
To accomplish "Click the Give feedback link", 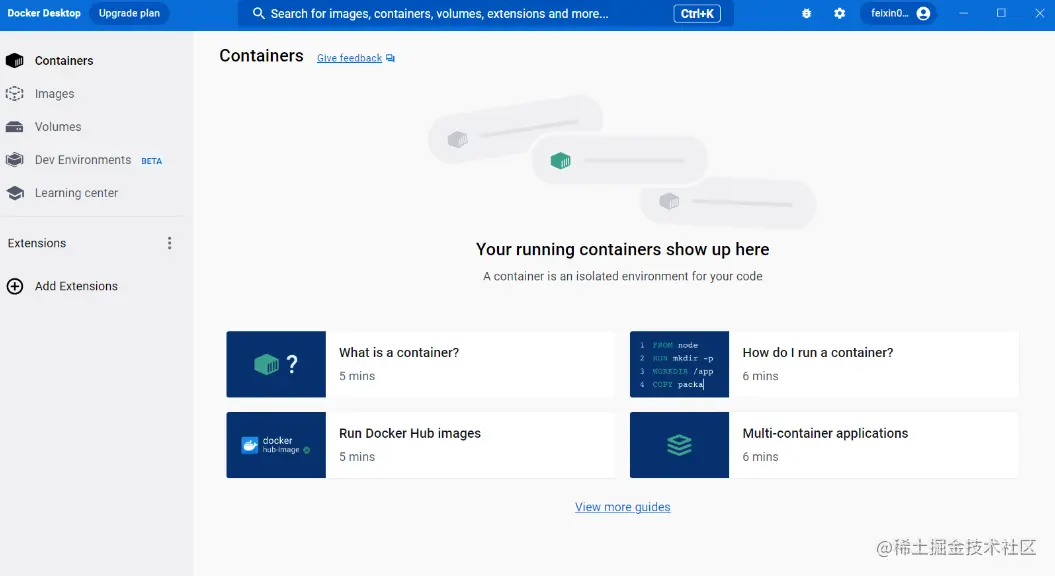I will (x=349, y=59).
